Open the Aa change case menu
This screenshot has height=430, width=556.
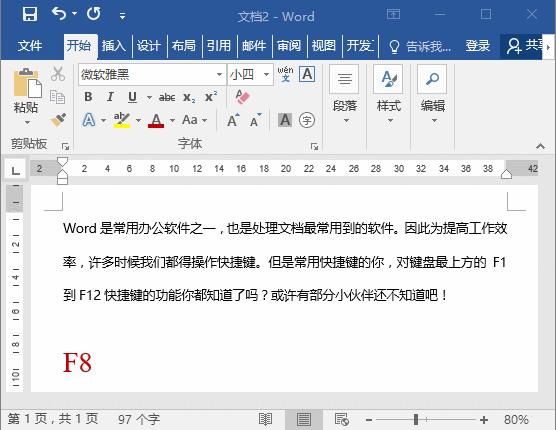click(x=194, y=120)
